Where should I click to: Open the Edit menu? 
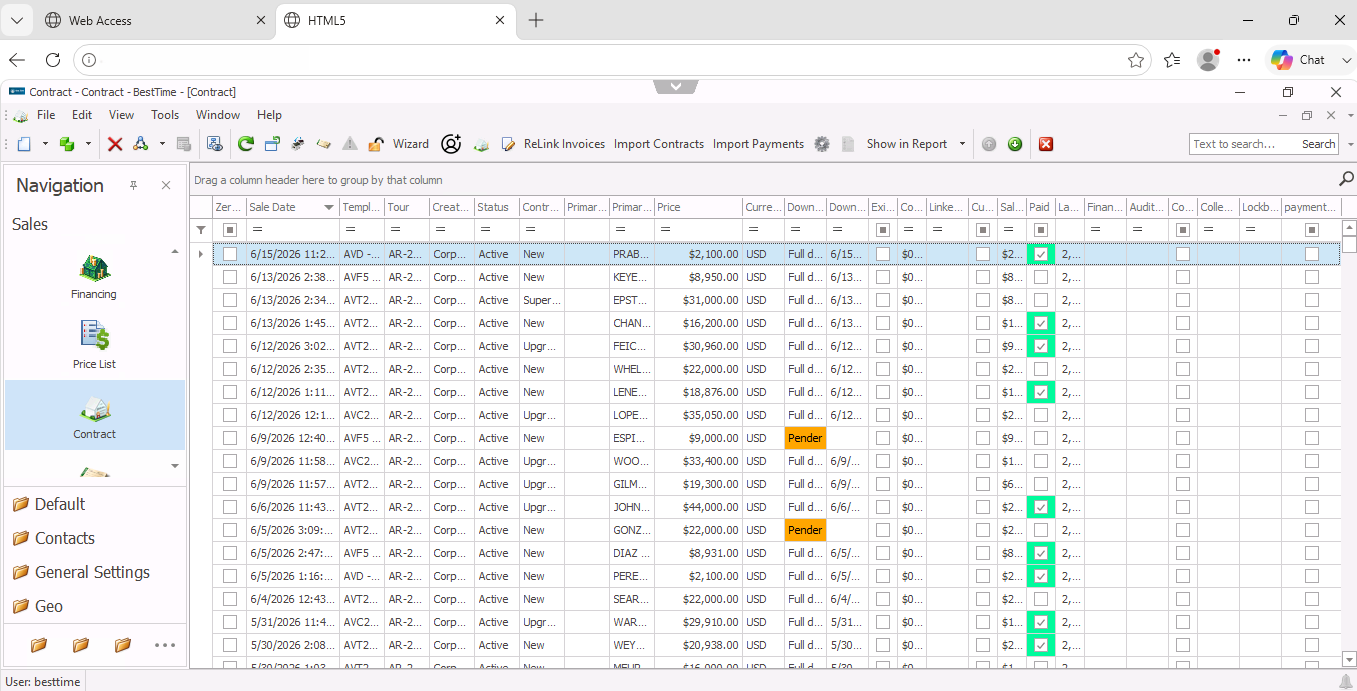[82, 115]
